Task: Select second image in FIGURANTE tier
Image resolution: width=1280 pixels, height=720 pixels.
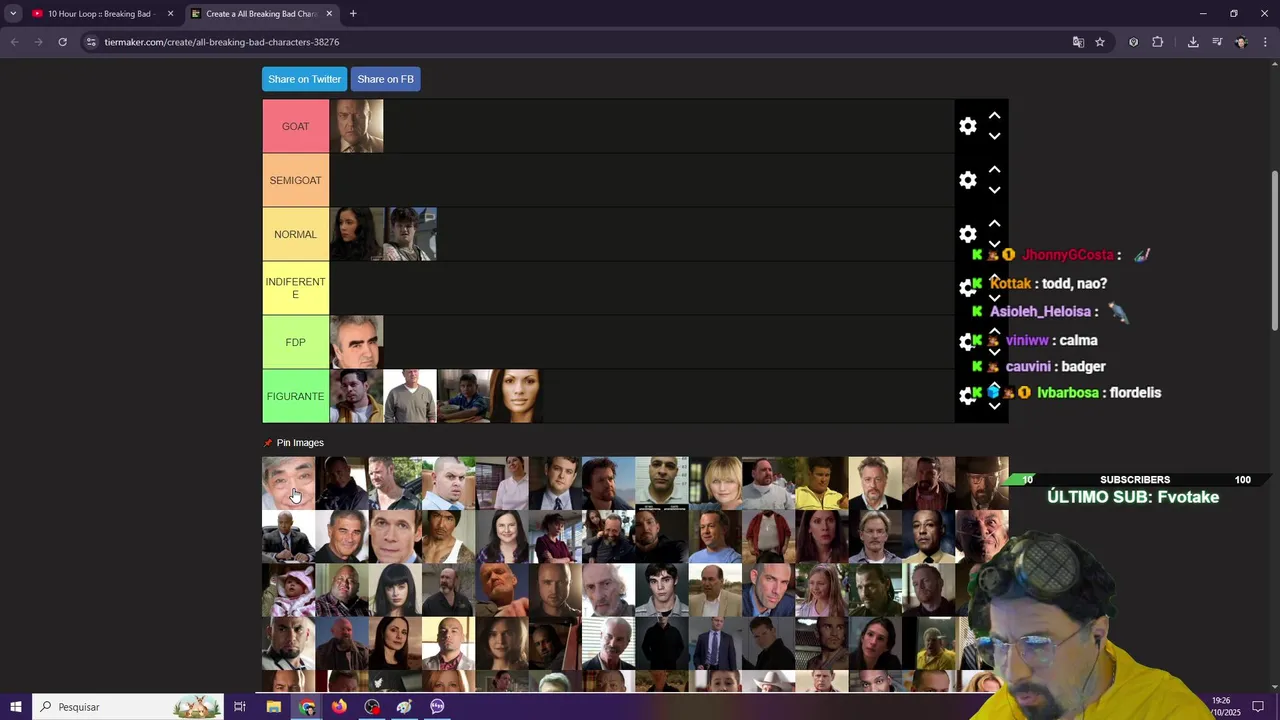Action: coord(410,396)
